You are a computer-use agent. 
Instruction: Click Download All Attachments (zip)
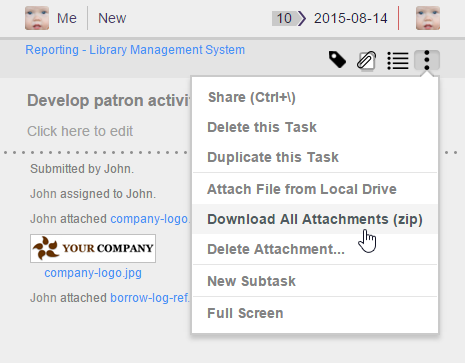(x=315, y=219)
